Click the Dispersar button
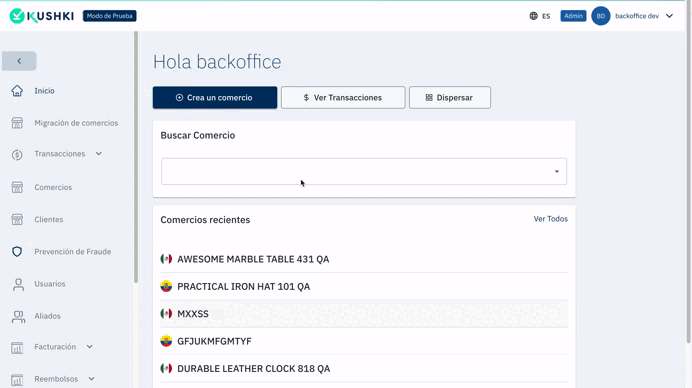 (x=450, y=98)
